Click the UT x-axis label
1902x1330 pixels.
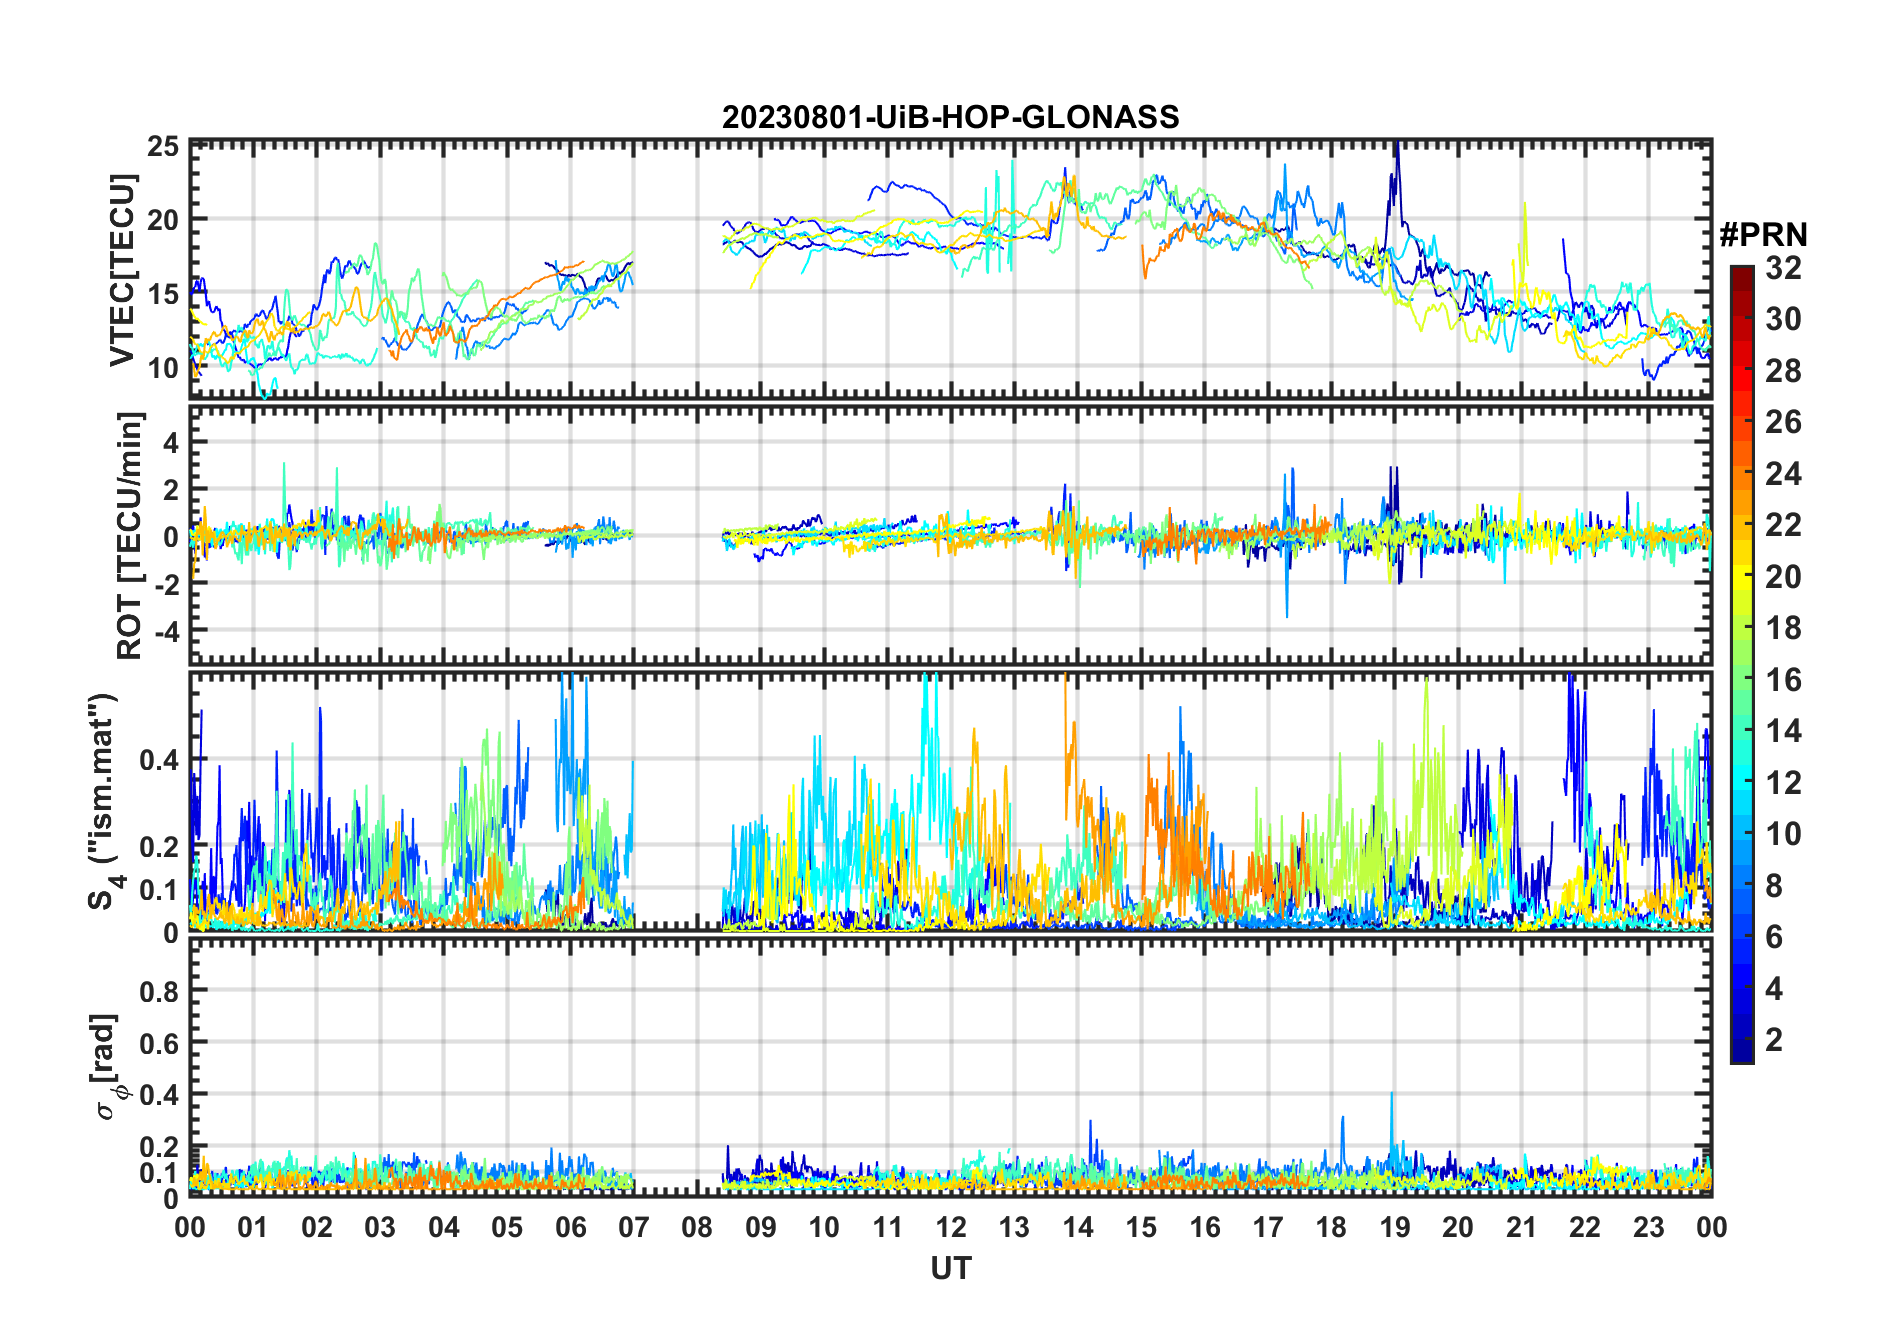coord(950,1269)
